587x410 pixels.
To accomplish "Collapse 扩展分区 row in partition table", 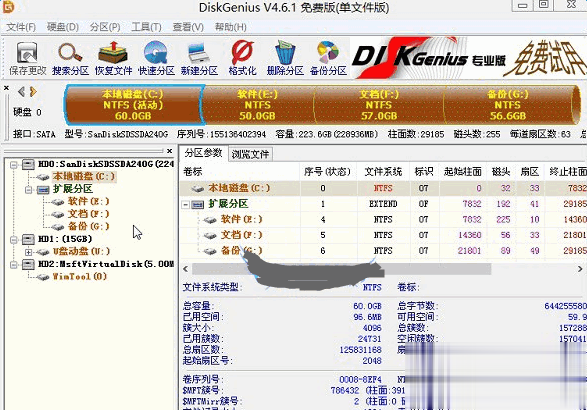I will (x=185, y=204).
